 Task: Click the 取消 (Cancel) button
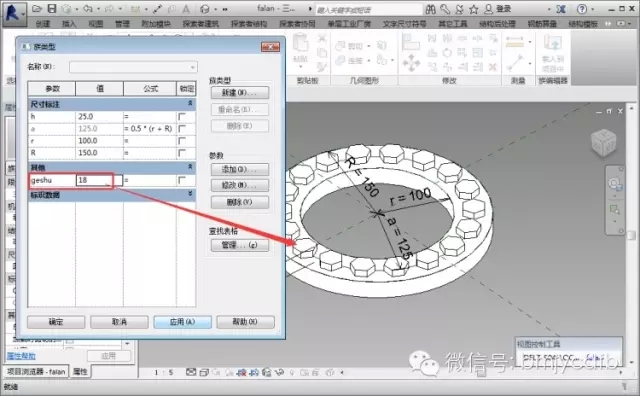119,322
